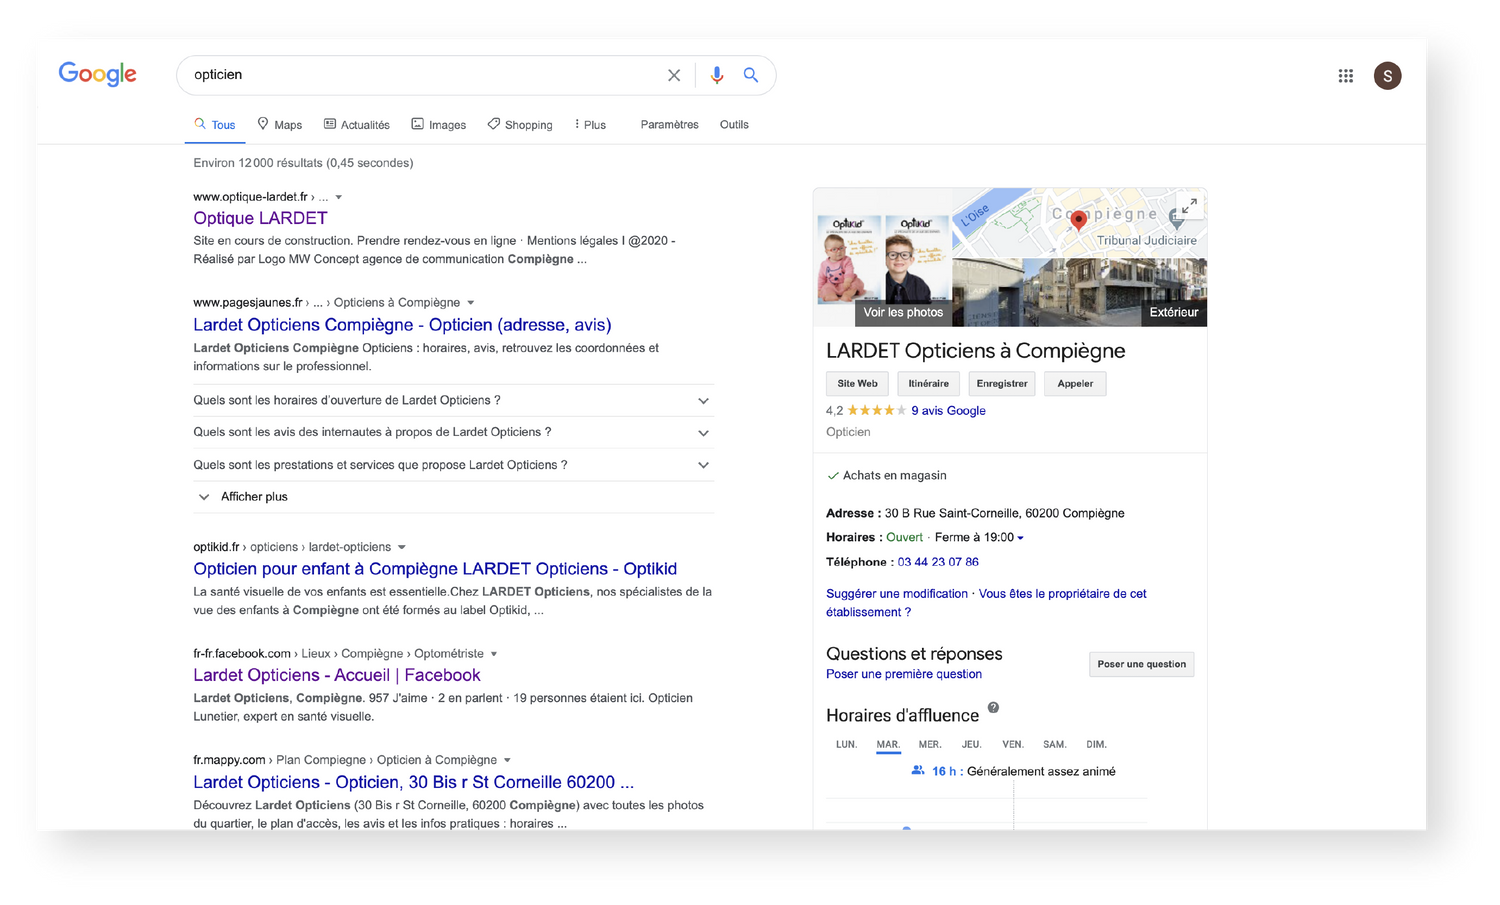Start voice search with microphone icon

pos(716,75)
